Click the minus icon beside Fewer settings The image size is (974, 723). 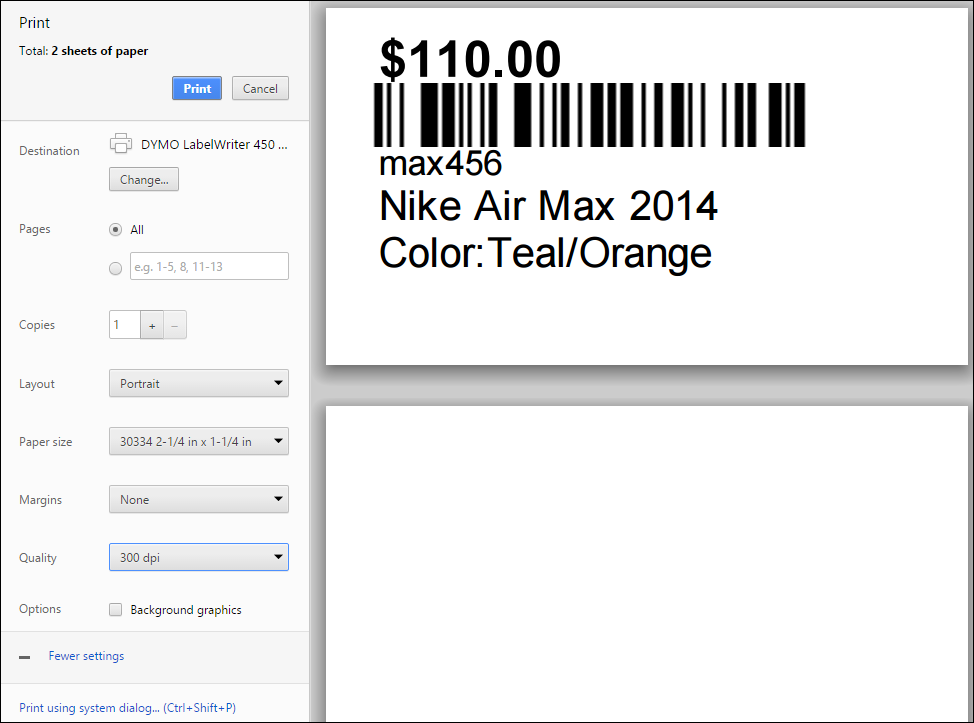click(x=25, y=657)
